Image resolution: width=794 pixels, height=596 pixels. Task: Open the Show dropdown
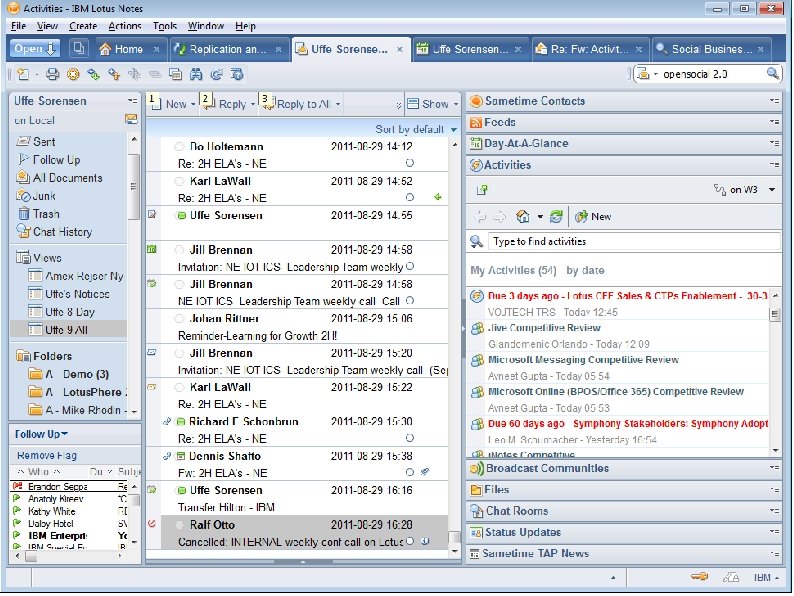433,104
